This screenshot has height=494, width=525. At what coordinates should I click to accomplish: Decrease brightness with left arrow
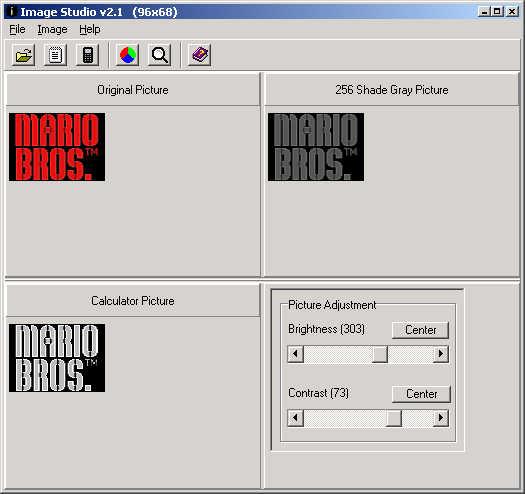click(295, 354)
